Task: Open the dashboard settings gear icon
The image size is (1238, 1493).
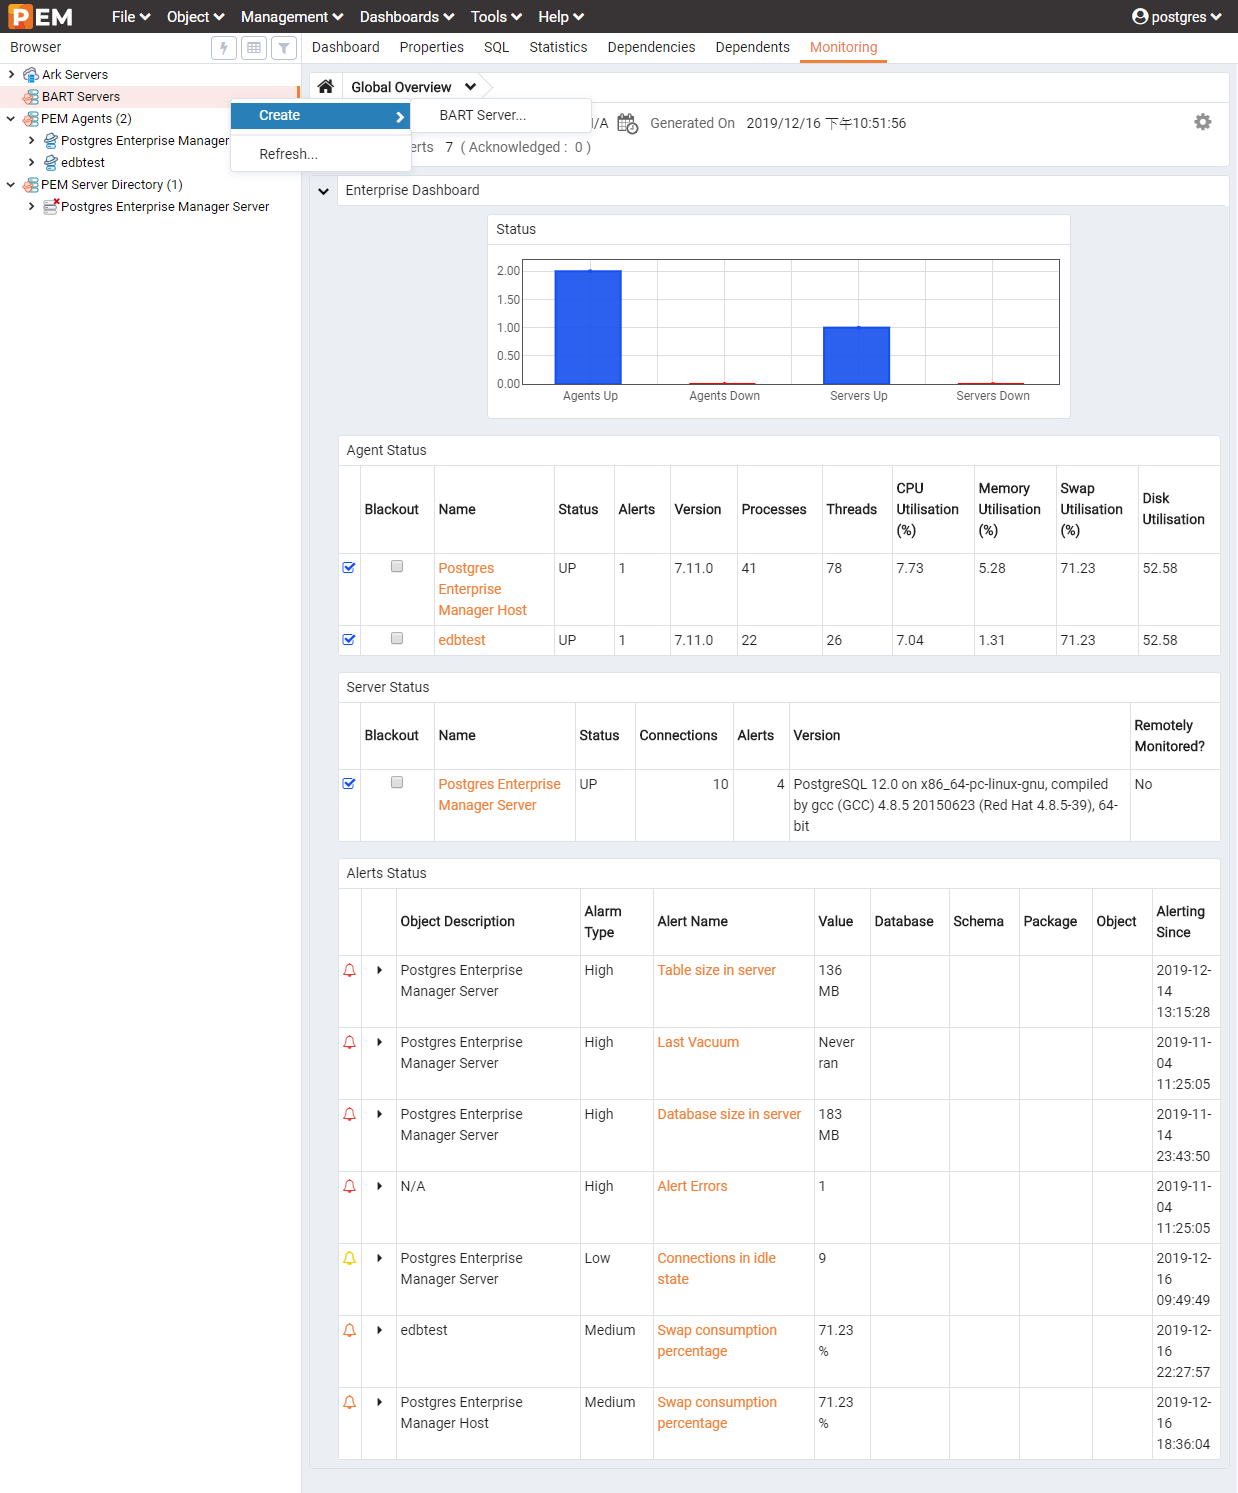Action: (x=1203, y=122)
